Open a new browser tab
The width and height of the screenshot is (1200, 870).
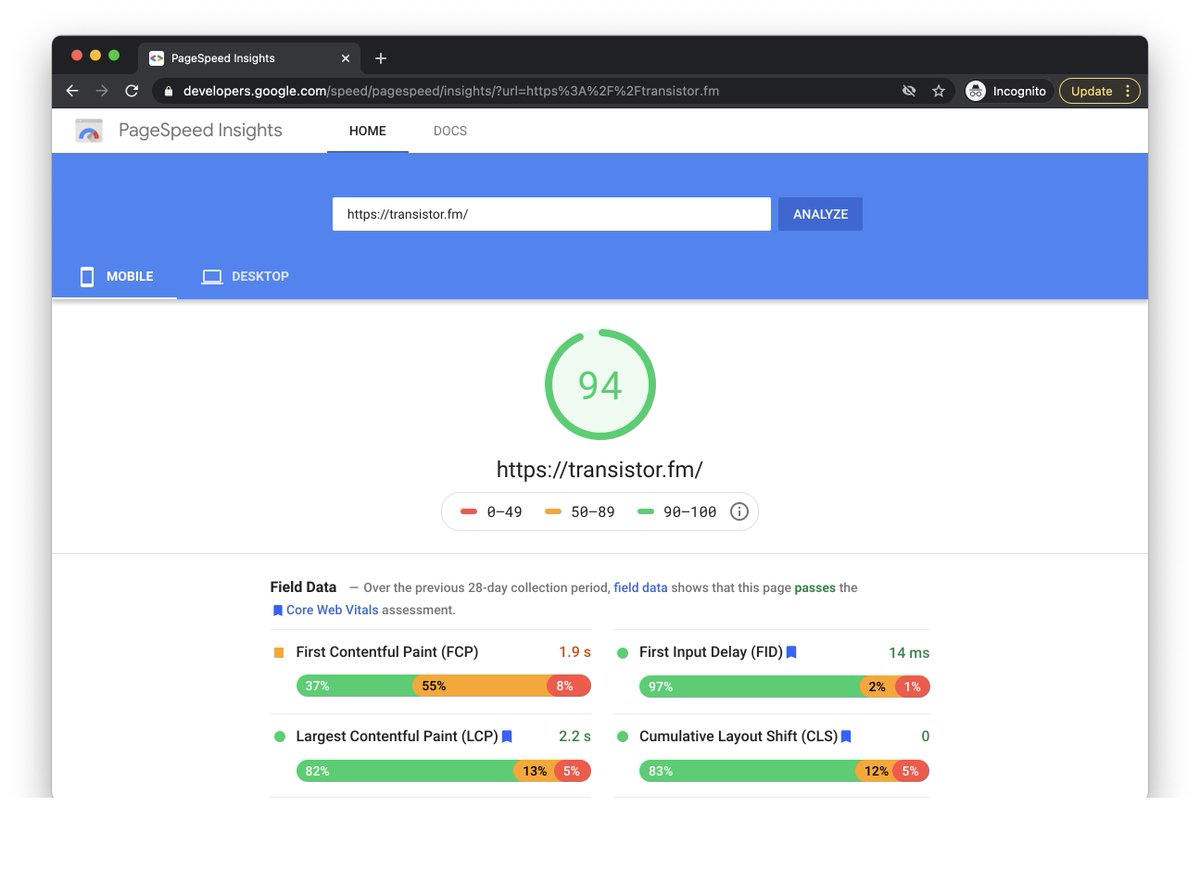pos(381,58)
